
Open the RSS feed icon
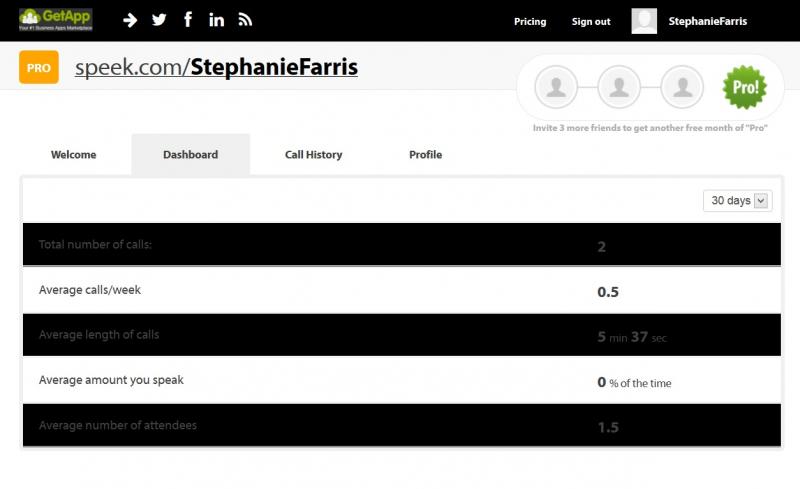[x=245, y=19]
